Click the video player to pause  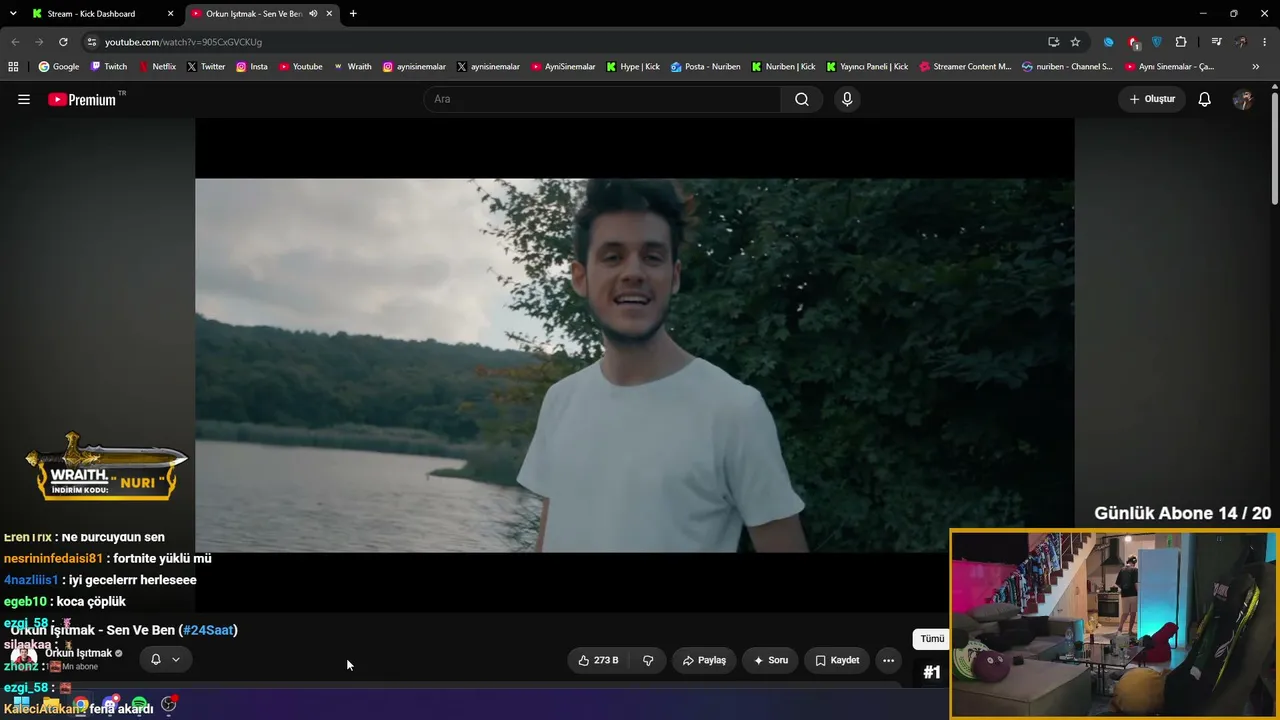(635, 365)
